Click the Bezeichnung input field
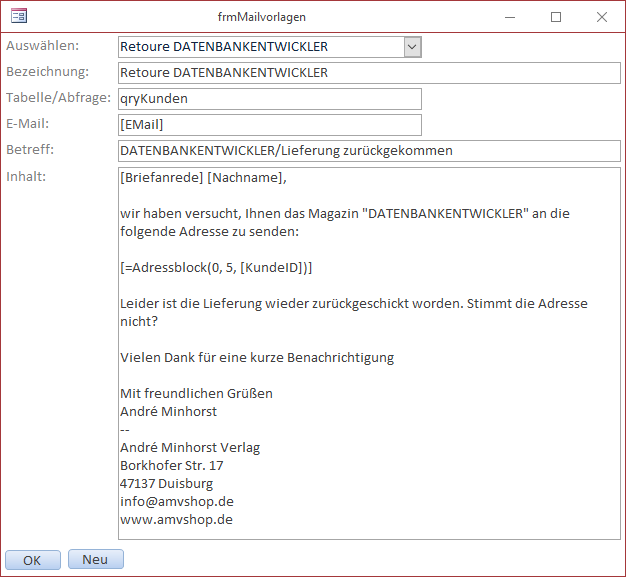Viewport: 626px width, 577px height. 369,73
